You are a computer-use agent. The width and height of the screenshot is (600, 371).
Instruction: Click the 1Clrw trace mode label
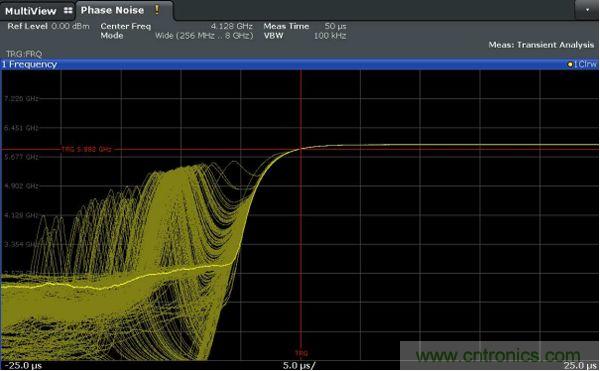585,65
